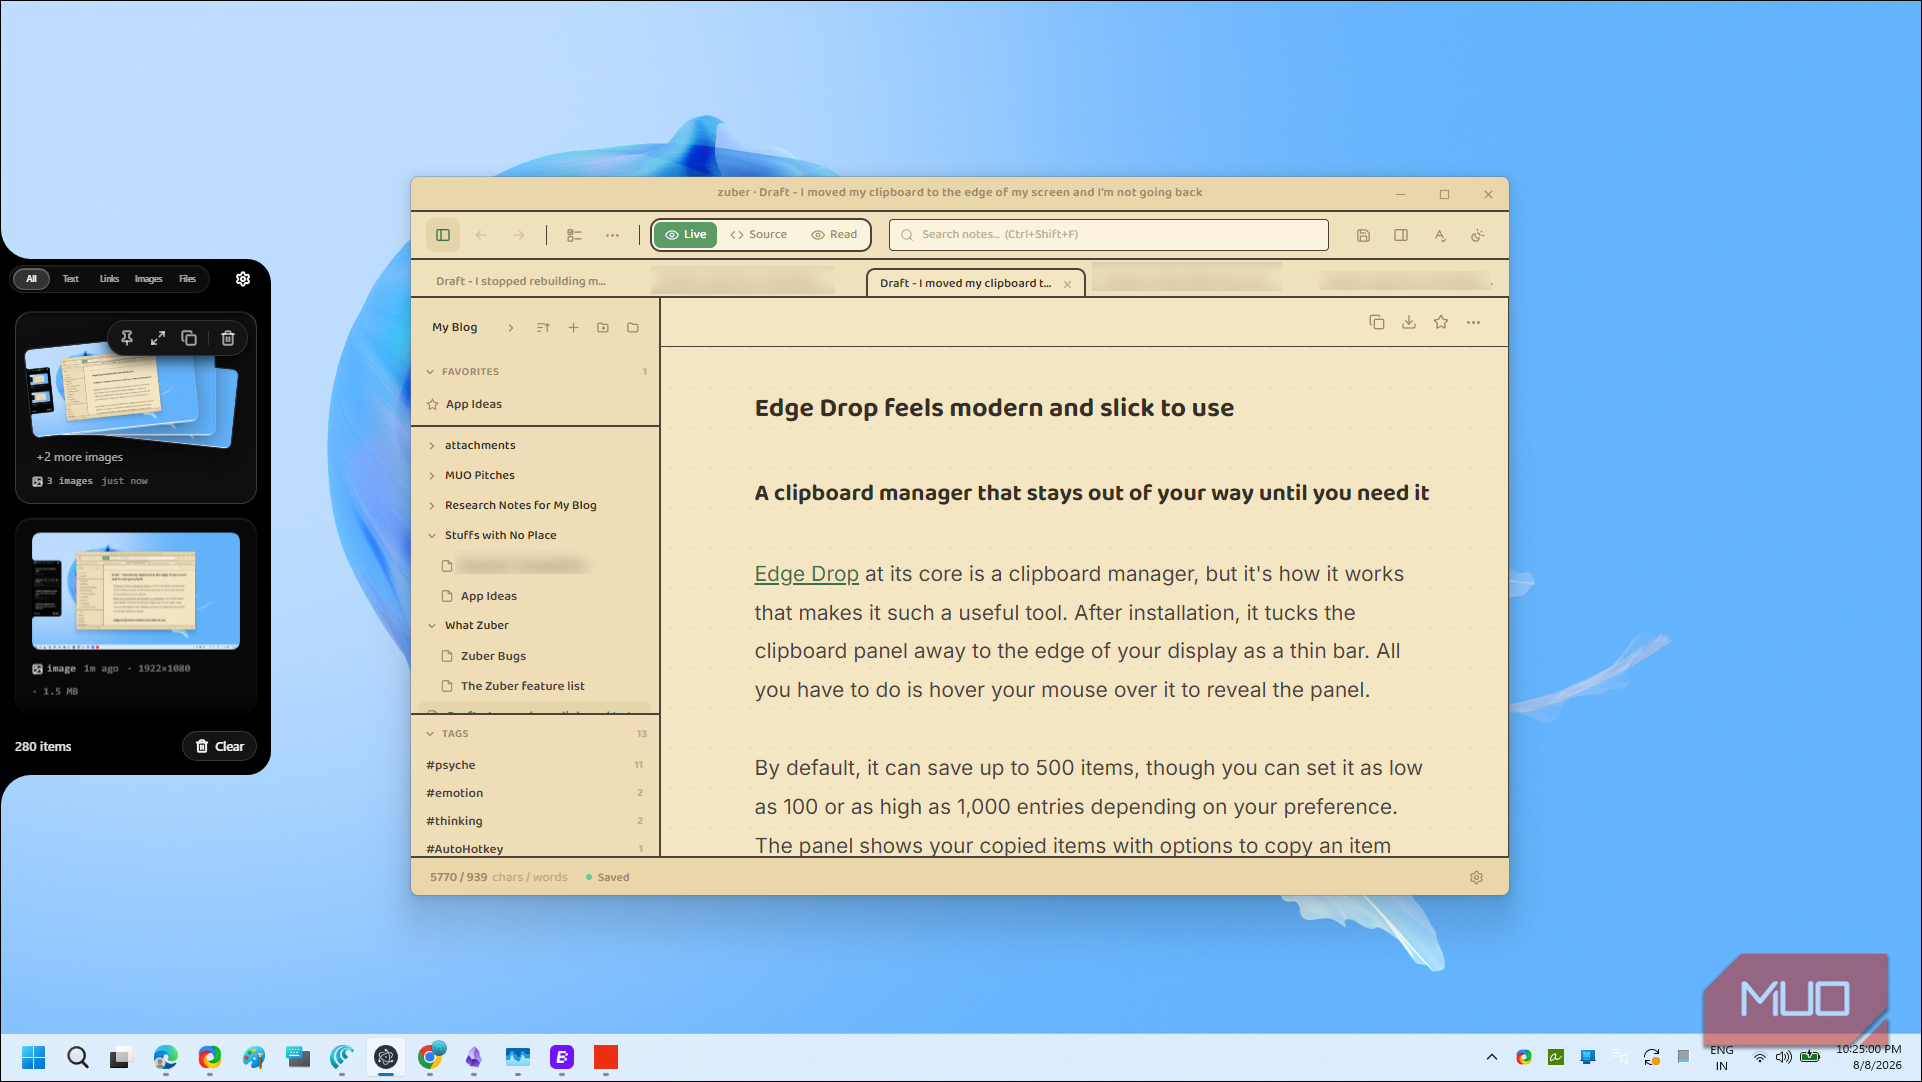Image resolution: width=1922 pixels, height=1082 pixels.
Task: Open the folder icon beside new folder
Action: (633, 327)
